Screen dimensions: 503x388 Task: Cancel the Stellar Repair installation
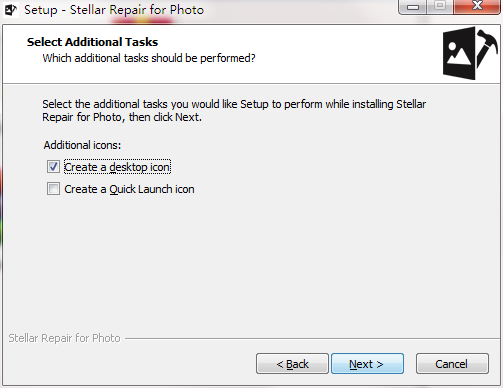[x=452, y=364]
